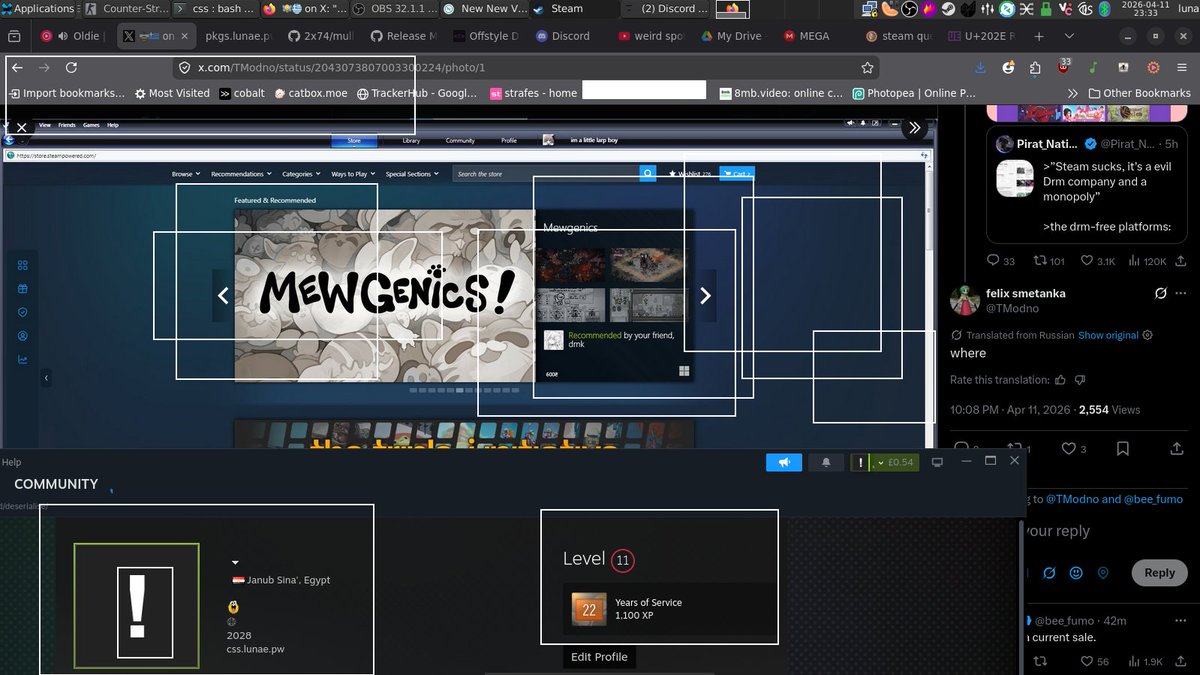Click the Steam store search magnifier button
This screenshot has height=675, width=1200.
647,173
